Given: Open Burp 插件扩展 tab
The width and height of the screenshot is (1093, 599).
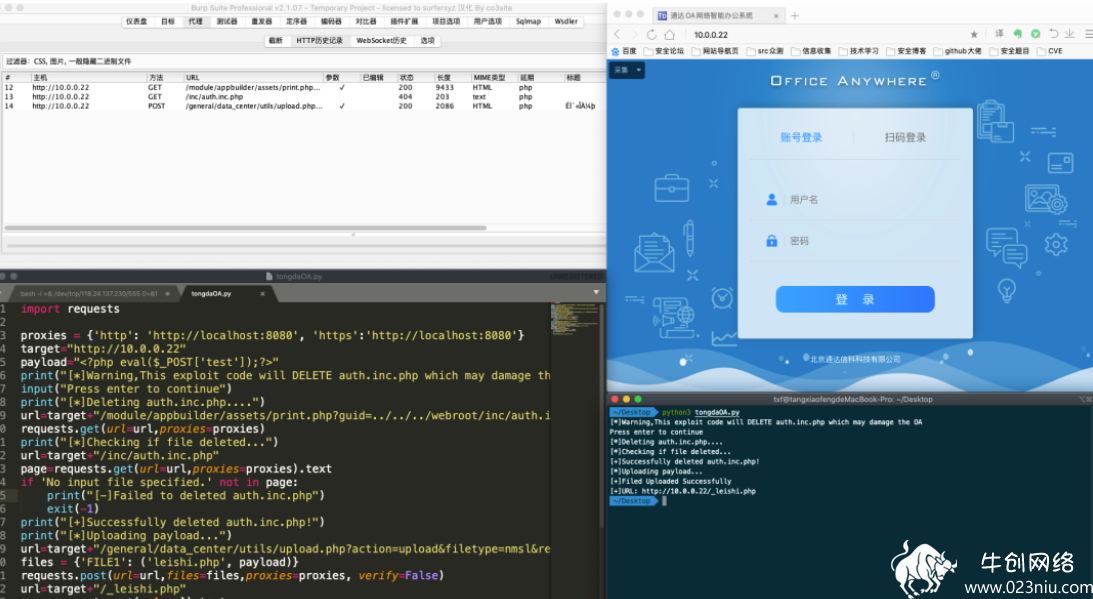Looking at the screenshot, I should click(x=404, y=22).
